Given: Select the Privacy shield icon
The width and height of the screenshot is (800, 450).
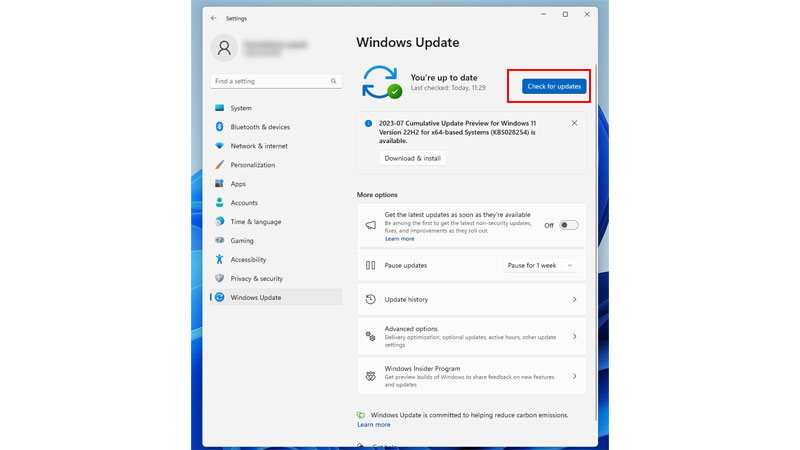Looking at the screenshot, I should (219, 278).
